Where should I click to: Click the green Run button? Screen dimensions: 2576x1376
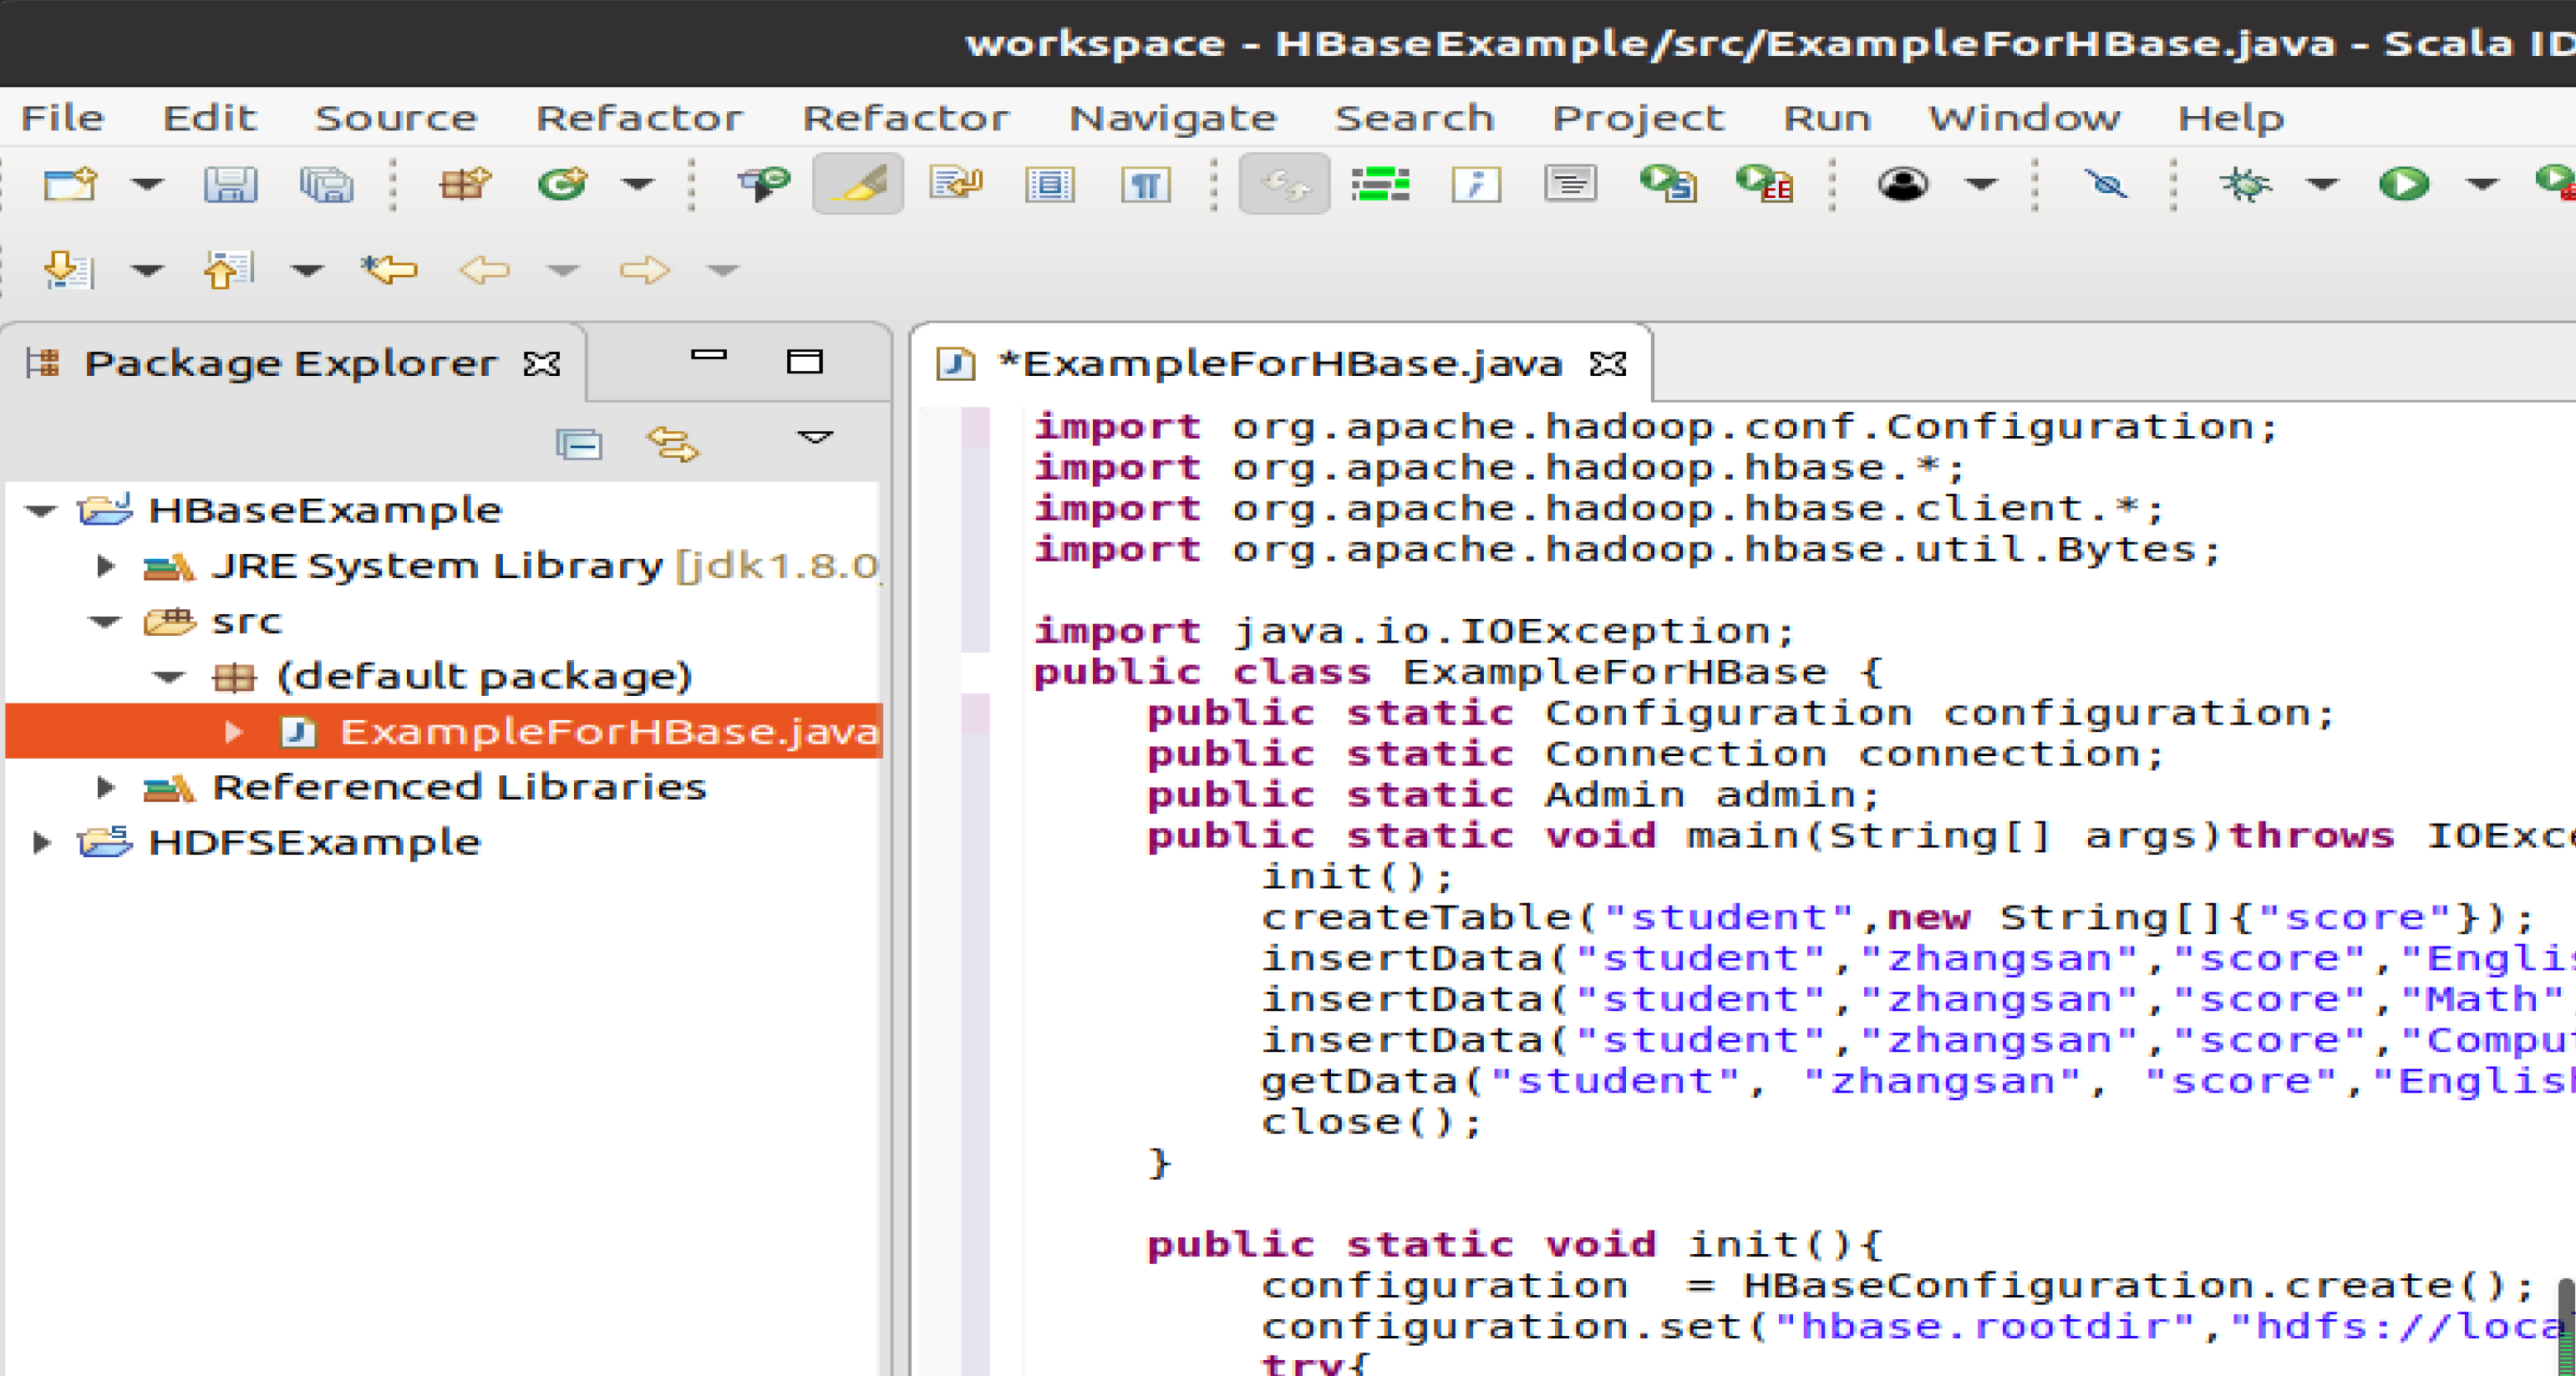(x=2404, y=185)
